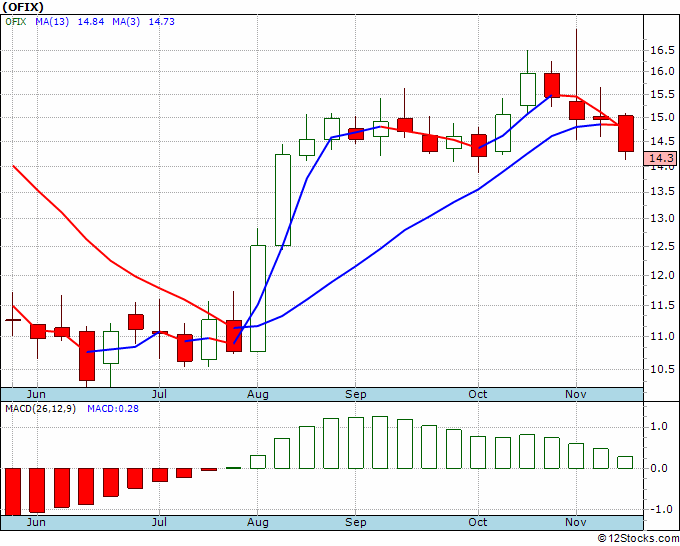Click the 12.0 price axis label
Viewport: 680px width, 546px height.
662,275
